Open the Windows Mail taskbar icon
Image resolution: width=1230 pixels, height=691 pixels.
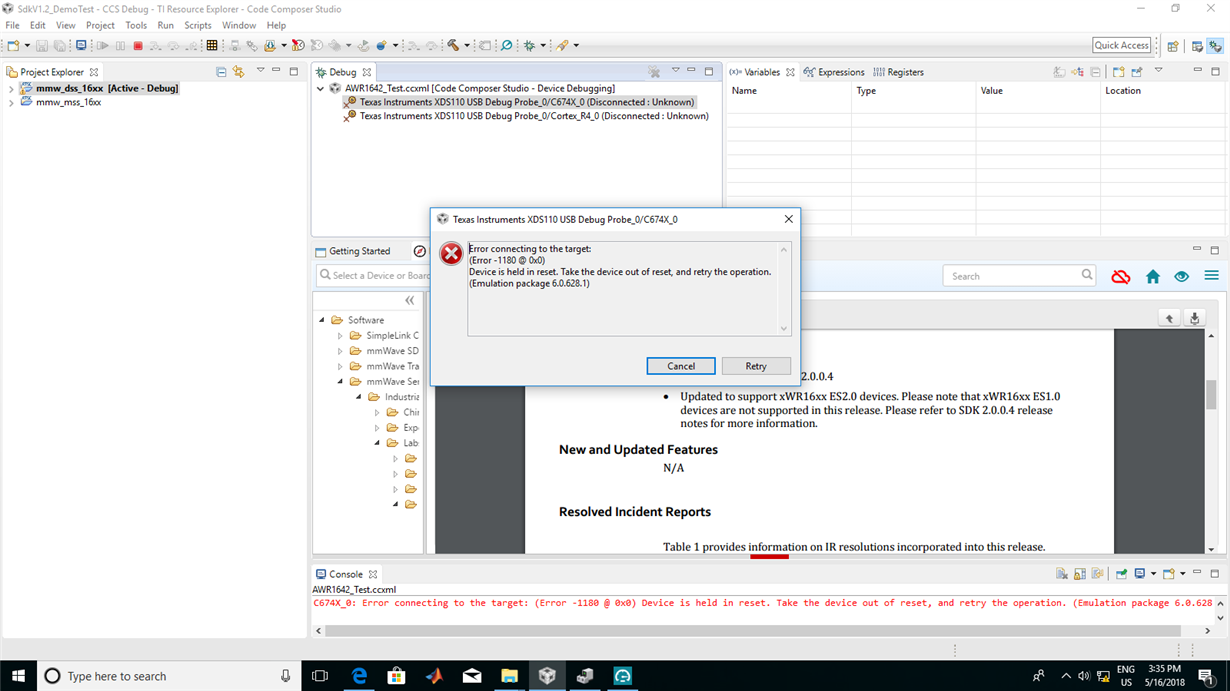click(471, 676)
